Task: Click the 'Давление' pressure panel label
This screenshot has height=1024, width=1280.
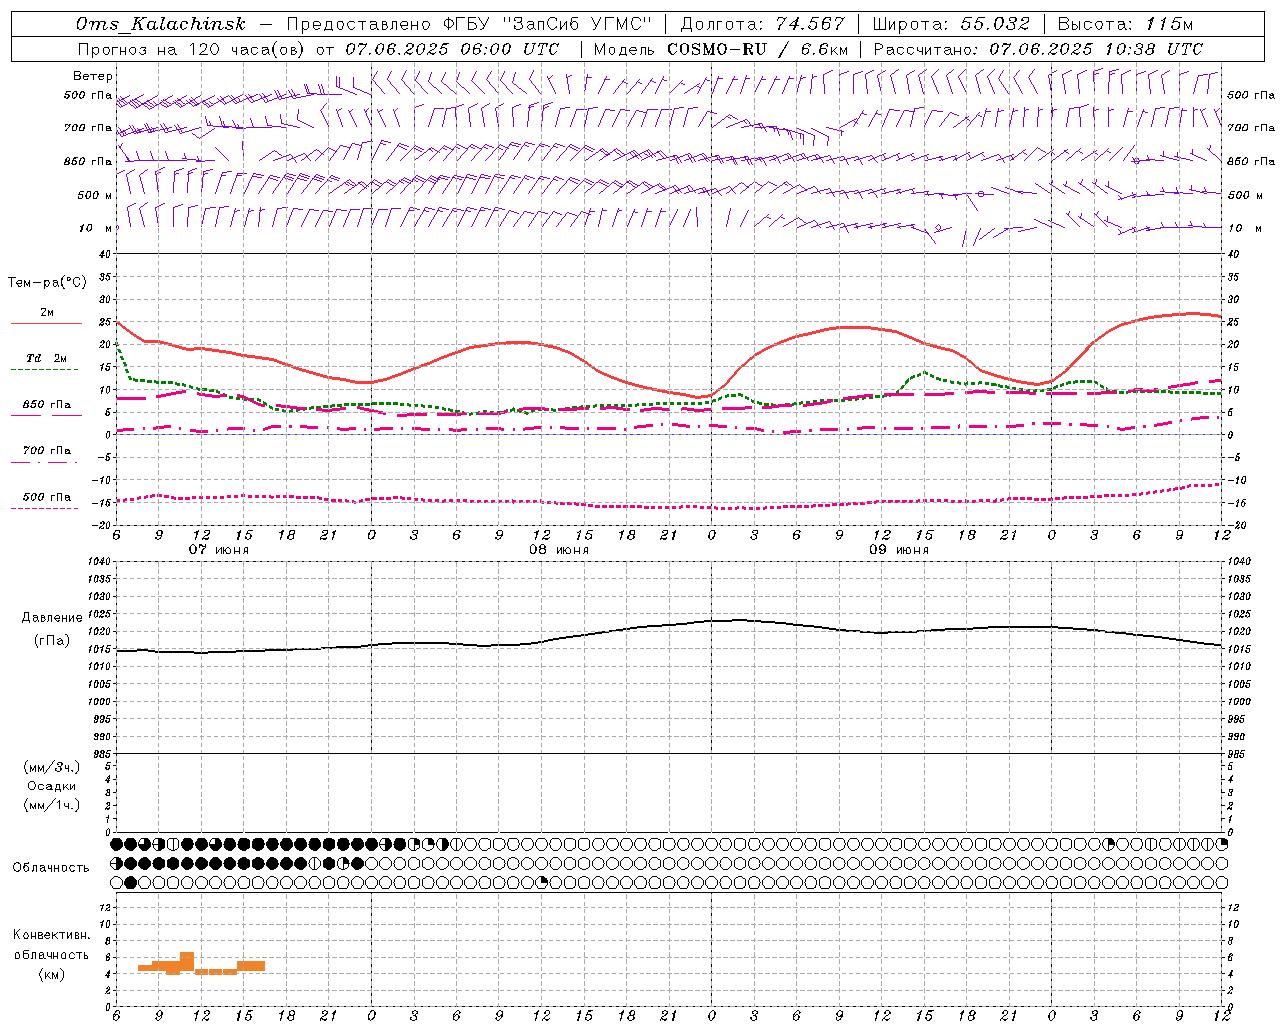Action: [52, 618]
